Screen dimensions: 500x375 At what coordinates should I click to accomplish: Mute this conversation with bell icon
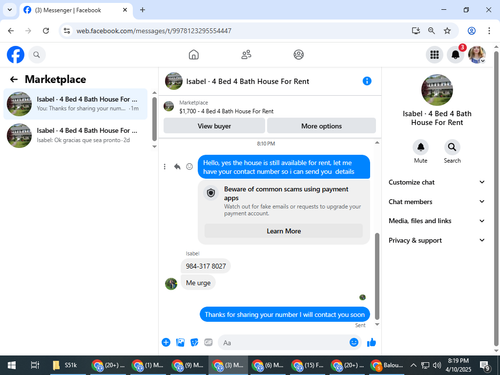tap(421, 147)
